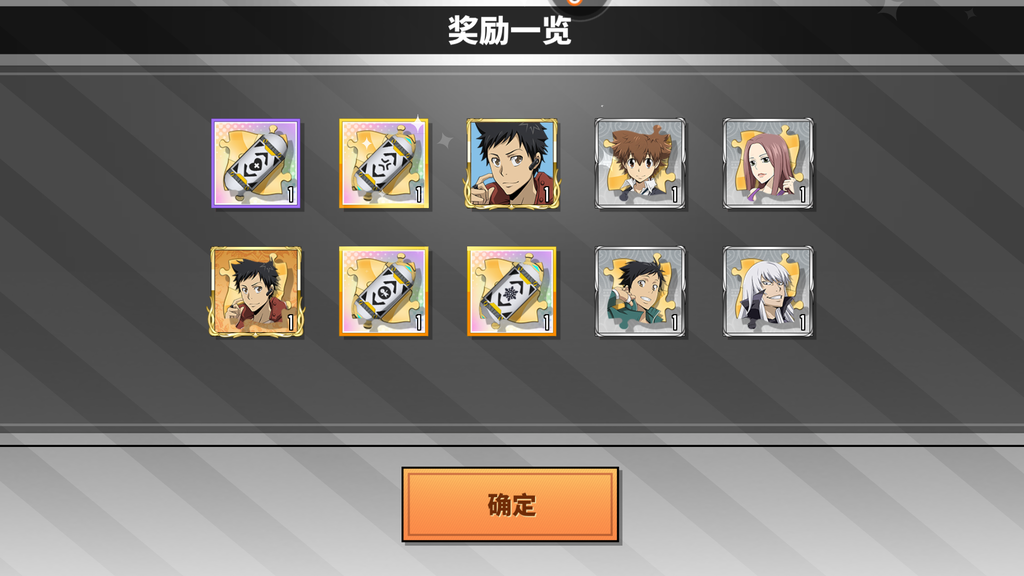Viewport: 1024px width, 576px height.
Task: Select the pink-haired woman puzzle piece reward
Action: click(x=768, y=163)
